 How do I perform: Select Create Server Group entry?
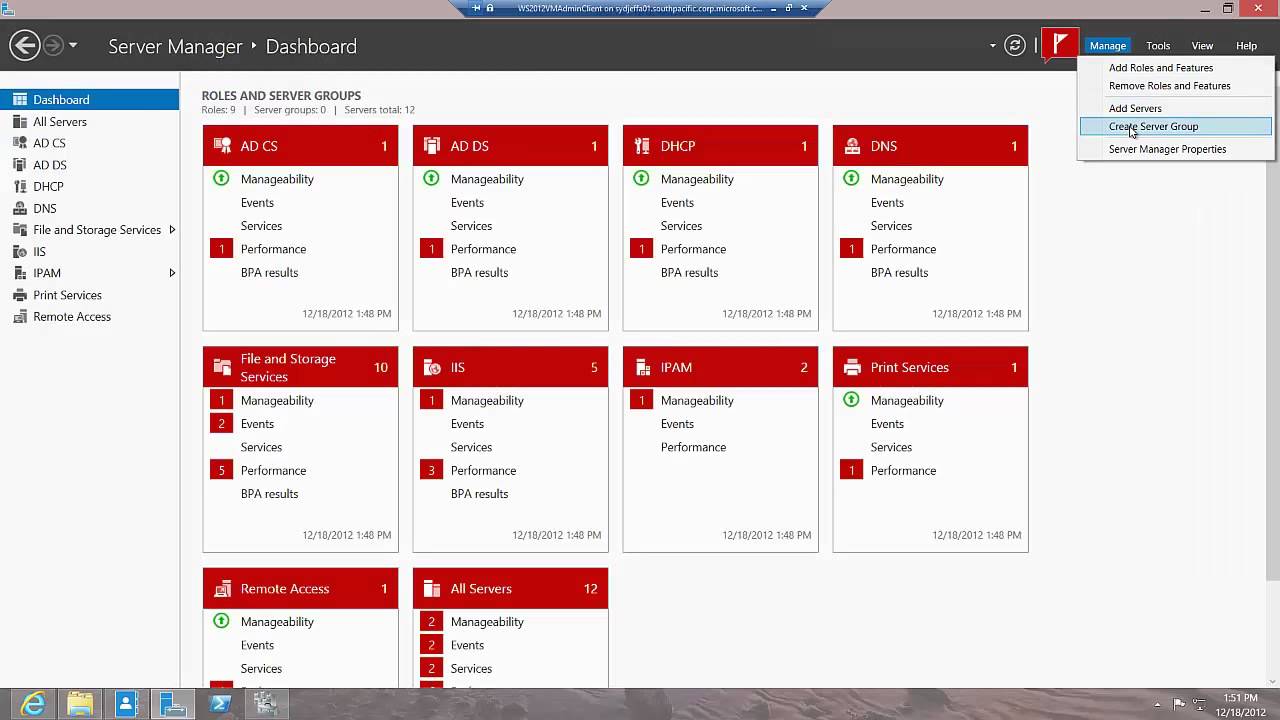pos(1176,127)
